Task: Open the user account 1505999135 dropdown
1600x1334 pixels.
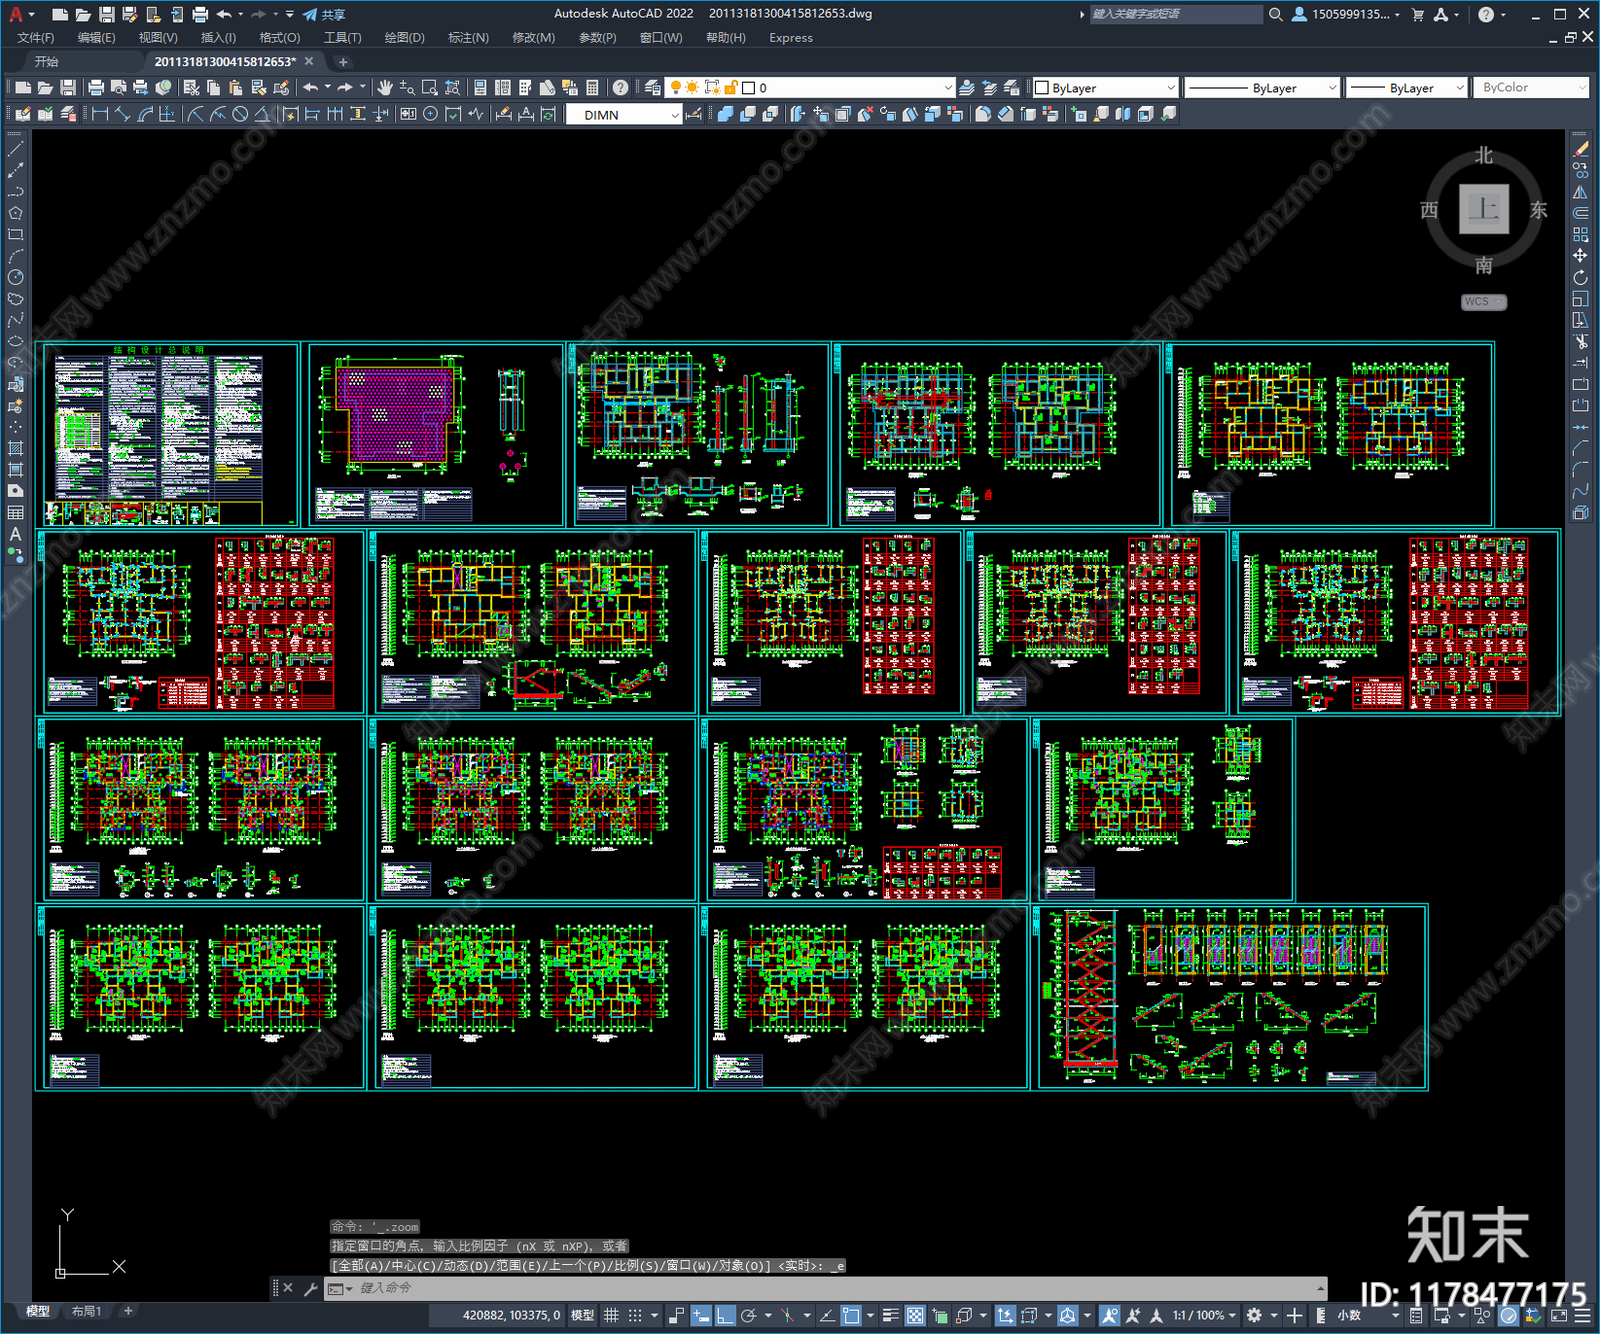Action: coord(1346,14)
